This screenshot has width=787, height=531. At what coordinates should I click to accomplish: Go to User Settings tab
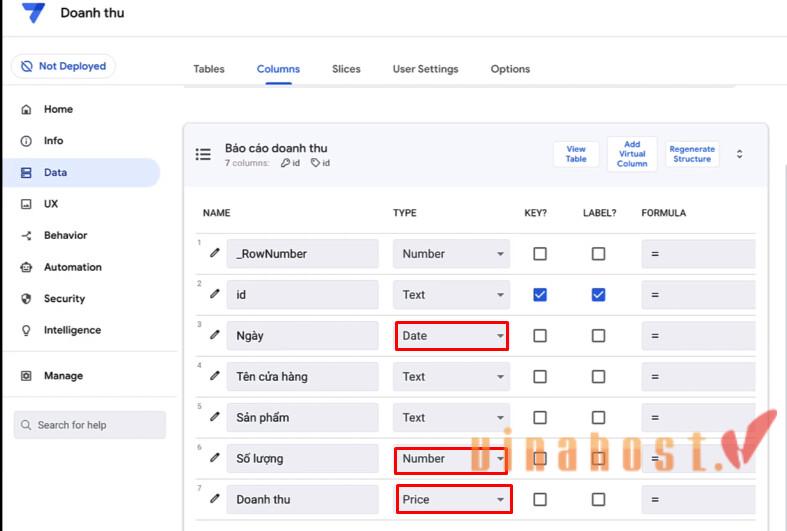tap(425, 69)
